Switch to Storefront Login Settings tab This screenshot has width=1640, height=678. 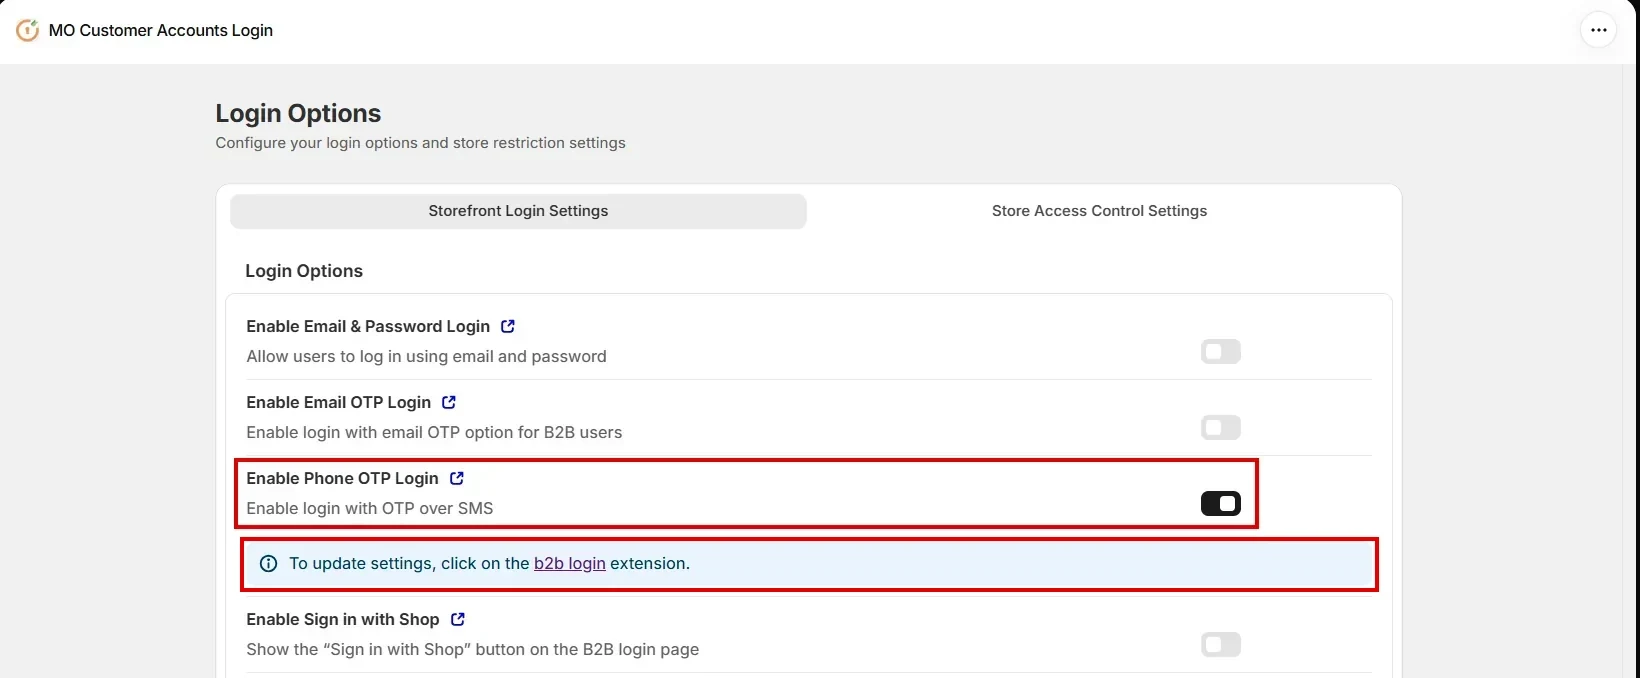pyautogui.click(x=518, y=211)
